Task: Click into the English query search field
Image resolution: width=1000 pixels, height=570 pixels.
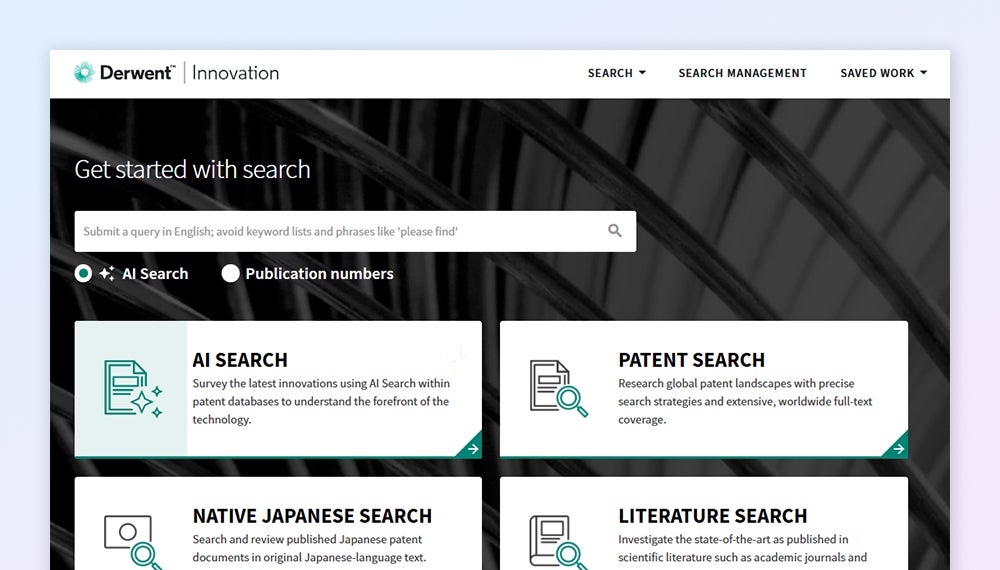Action: tap(340, 231)
